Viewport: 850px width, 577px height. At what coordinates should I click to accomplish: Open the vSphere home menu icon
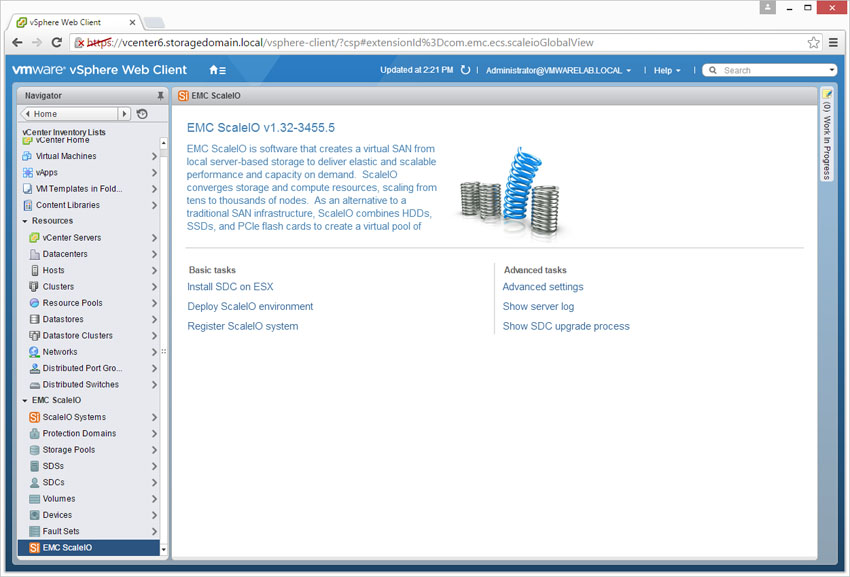pyautogui.click(x=217, y=70)
